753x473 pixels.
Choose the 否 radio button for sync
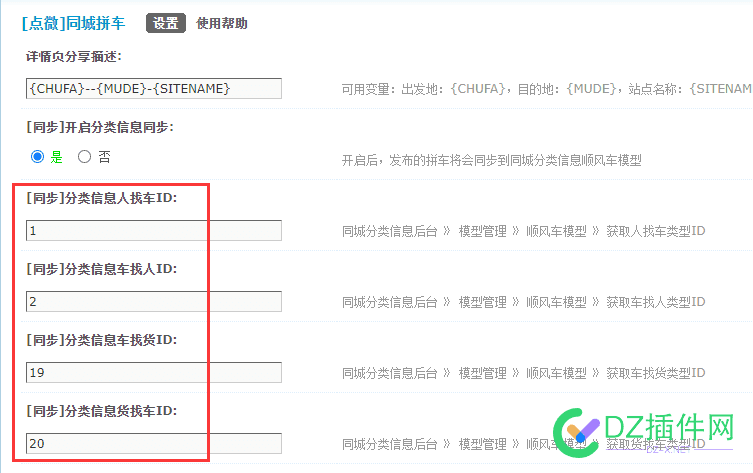(84, 156)
